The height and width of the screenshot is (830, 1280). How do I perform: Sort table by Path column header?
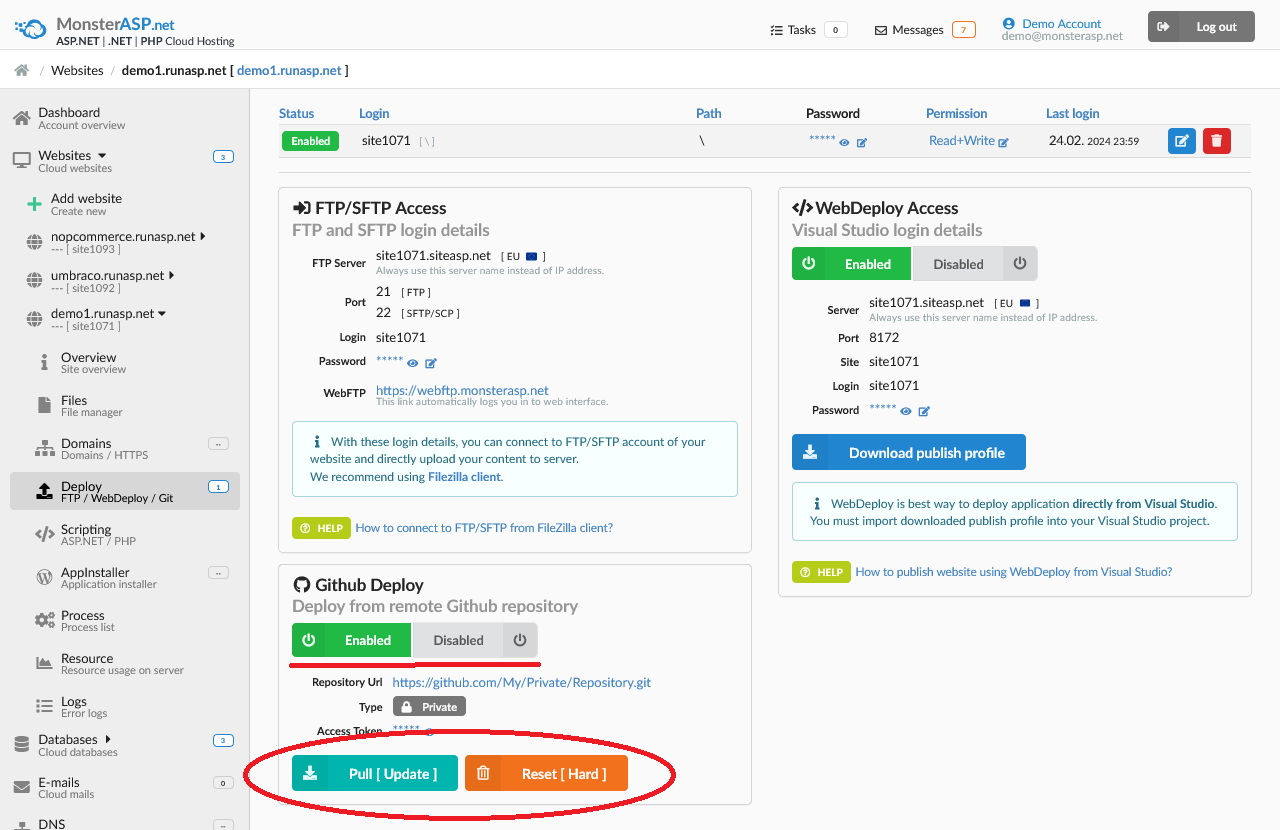[708, 113]
